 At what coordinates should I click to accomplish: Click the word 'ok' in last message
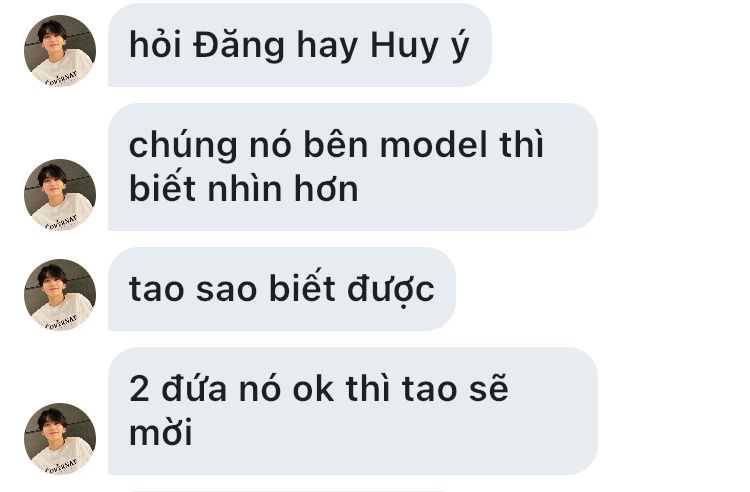coord(313,388)
